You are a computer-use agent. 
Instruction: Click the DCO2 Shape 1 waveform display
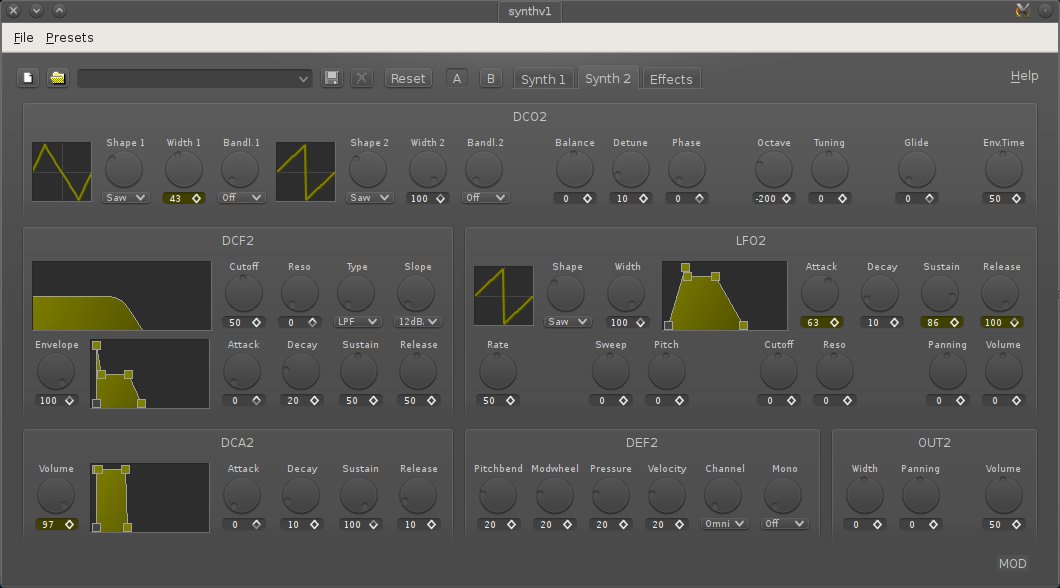coord(61,171)
